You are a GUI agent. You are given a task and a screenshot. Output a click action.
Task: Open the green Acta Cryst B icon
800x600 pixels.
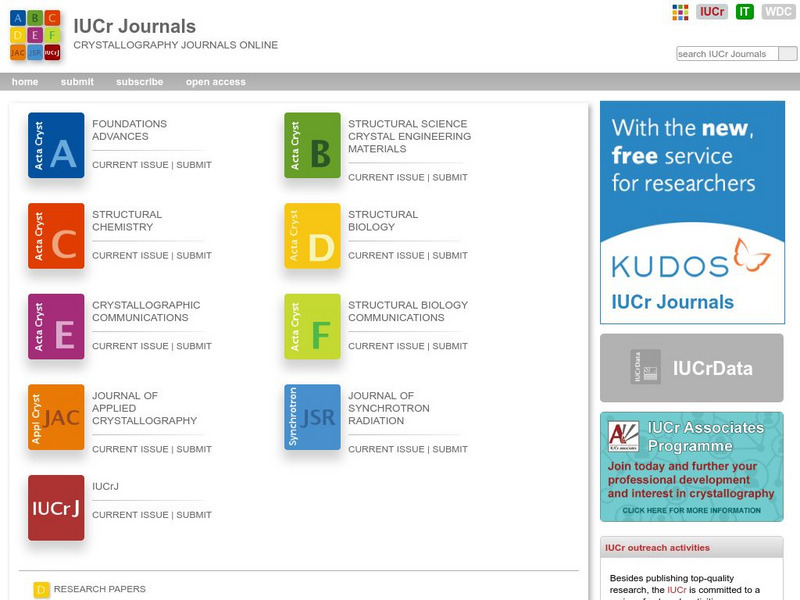pyautogui.click(x=313, y=144)
